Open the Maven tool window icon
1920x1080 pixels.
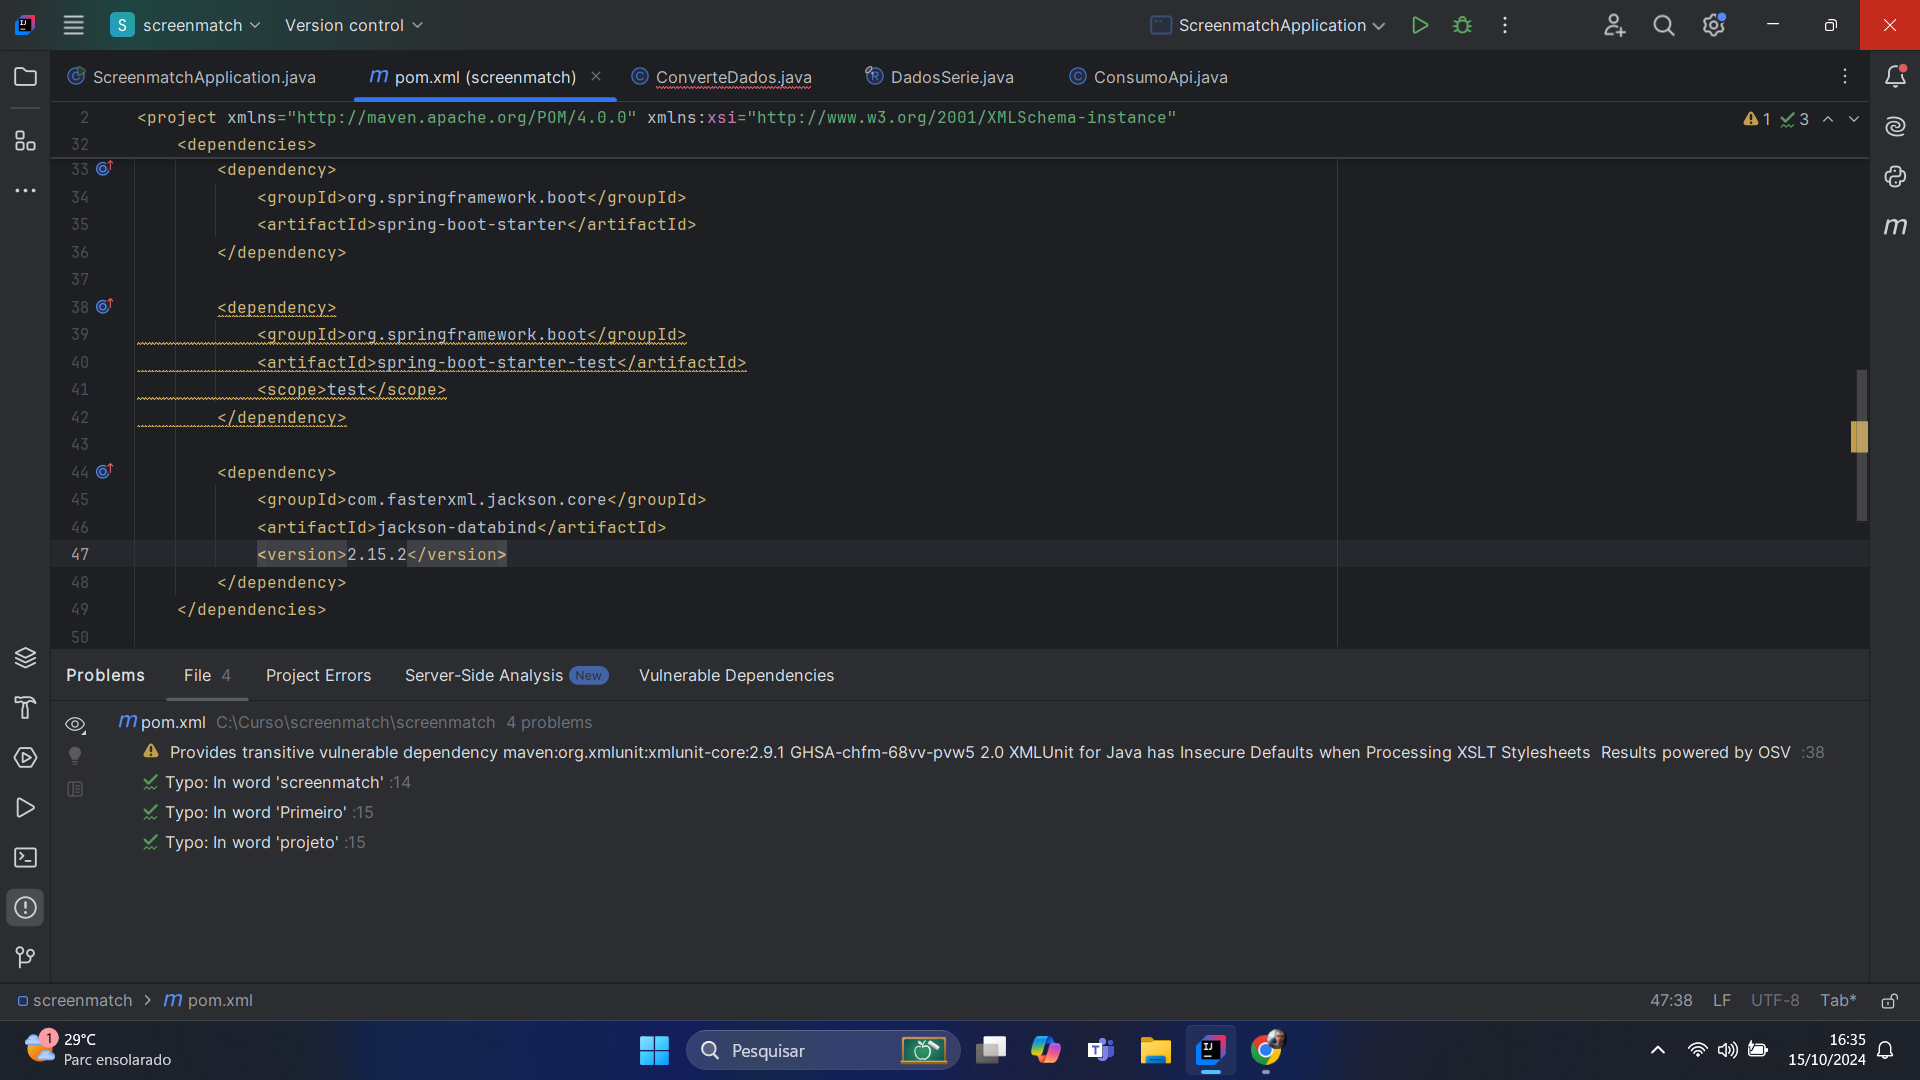coord(1895,226)
